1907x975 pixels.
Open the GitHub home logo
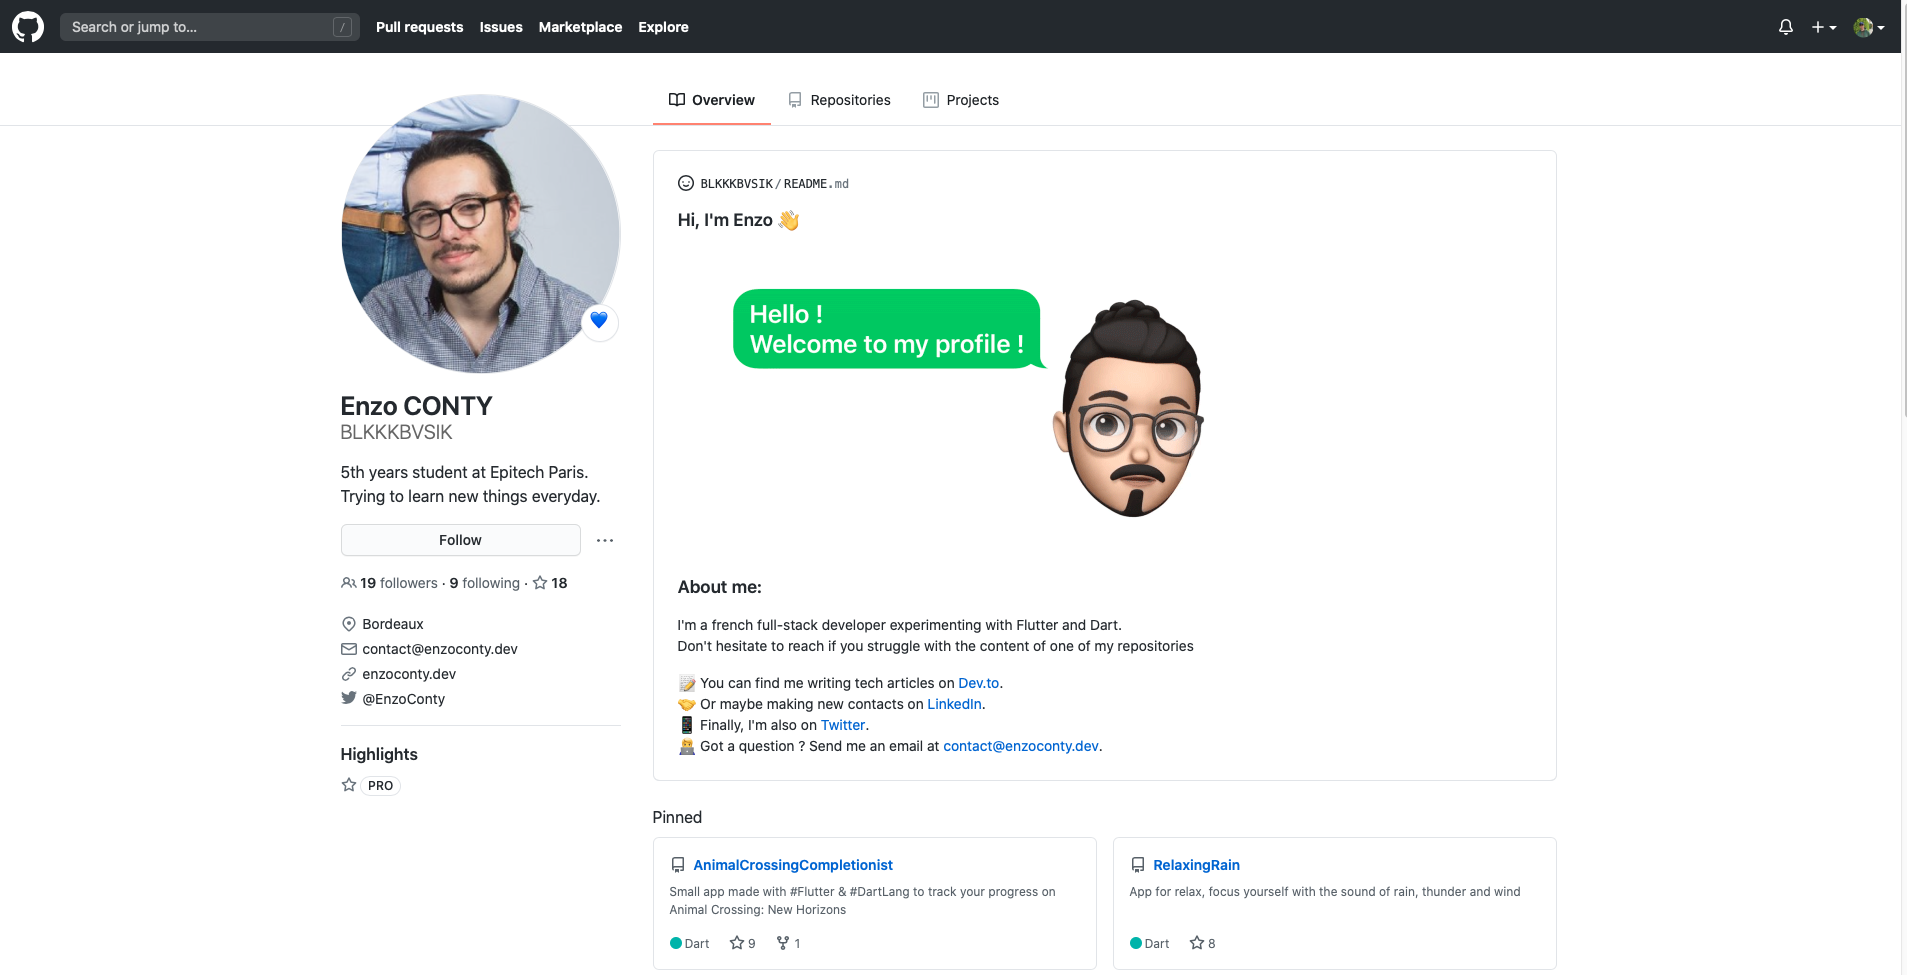28,27
